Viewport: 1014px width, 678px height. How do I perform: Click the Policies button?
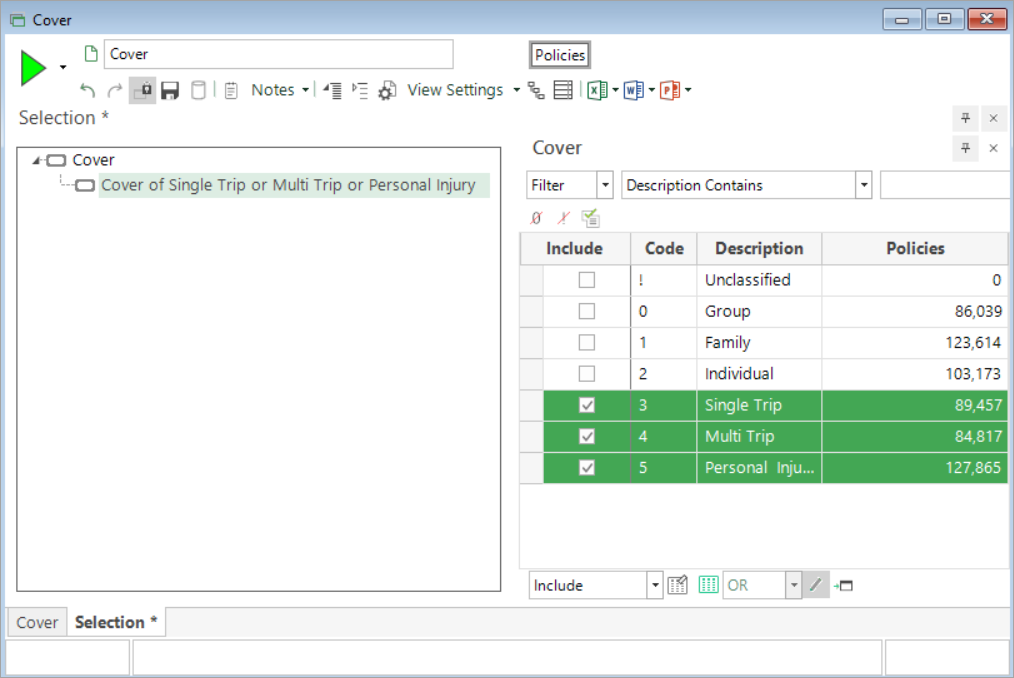(x=559, y=55)
